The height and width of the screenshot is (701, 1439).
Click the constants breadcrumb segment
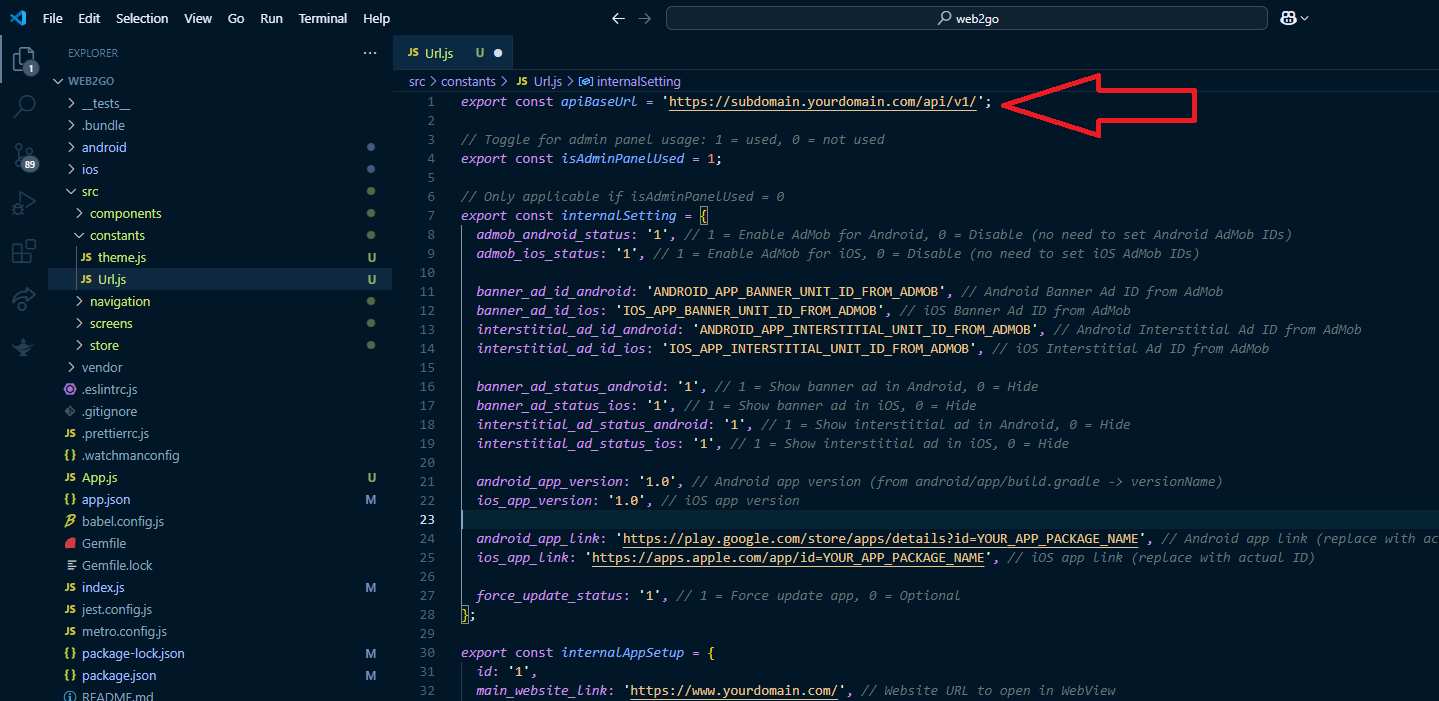468,81
